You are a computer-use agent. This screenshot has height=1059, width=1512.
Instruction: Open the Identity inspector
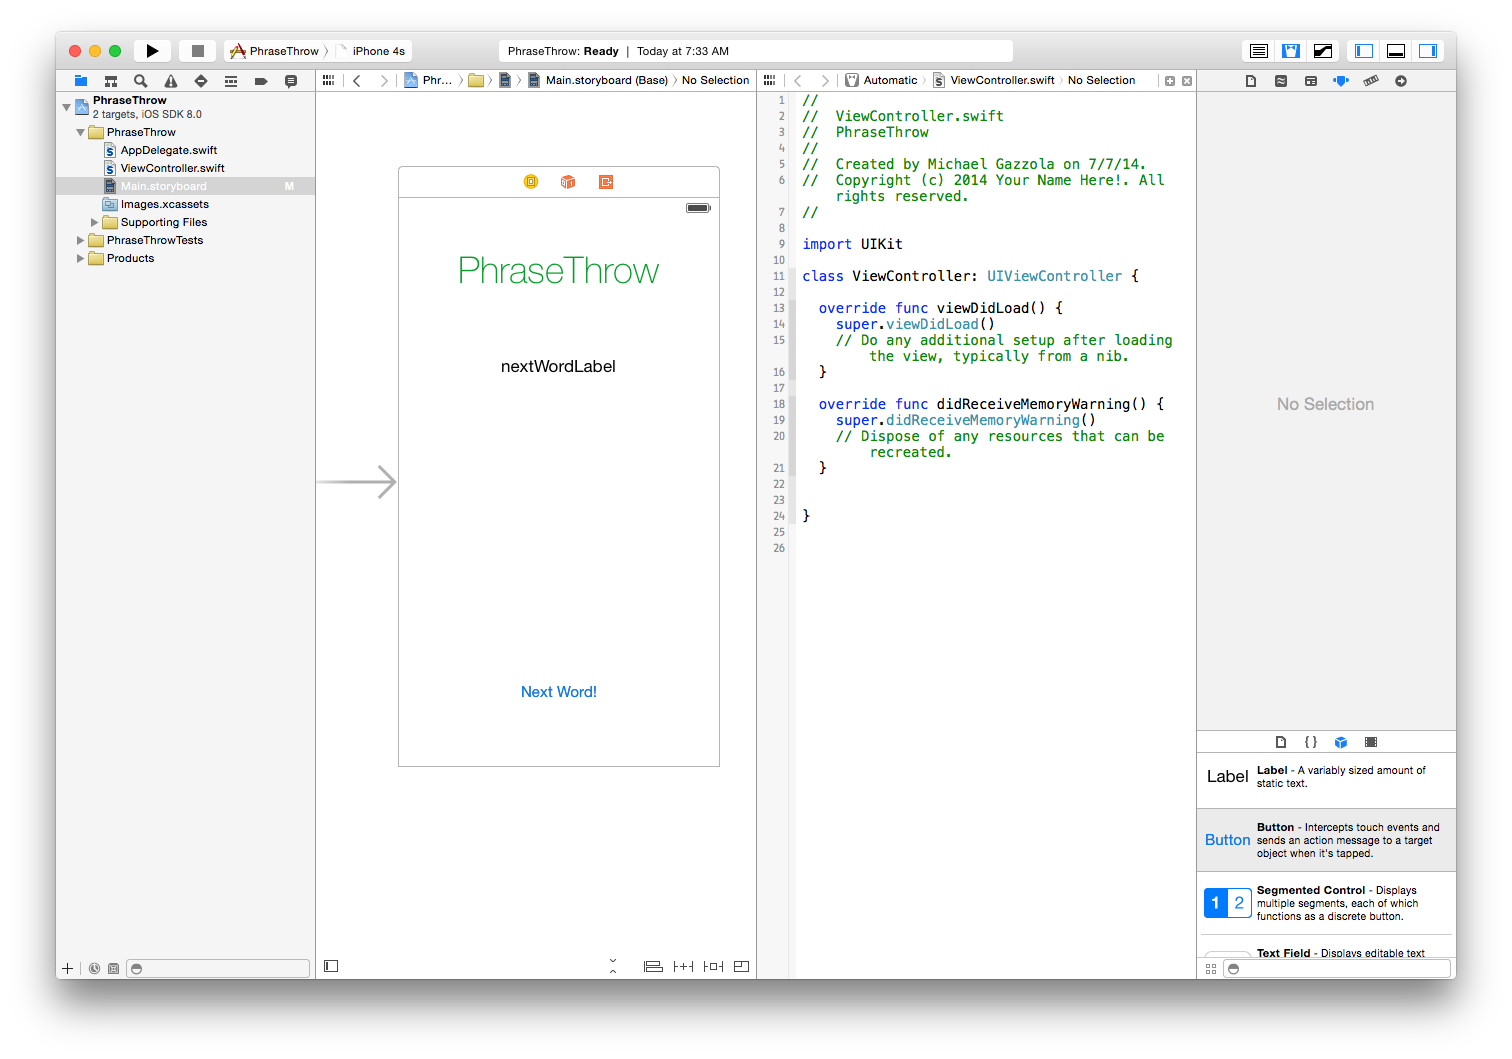click(x=1311, y=81)
